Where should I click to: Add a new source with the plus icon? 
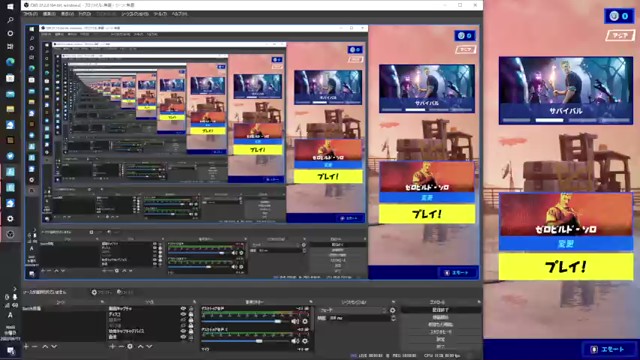pyautogui.click(x=112, y=347)
